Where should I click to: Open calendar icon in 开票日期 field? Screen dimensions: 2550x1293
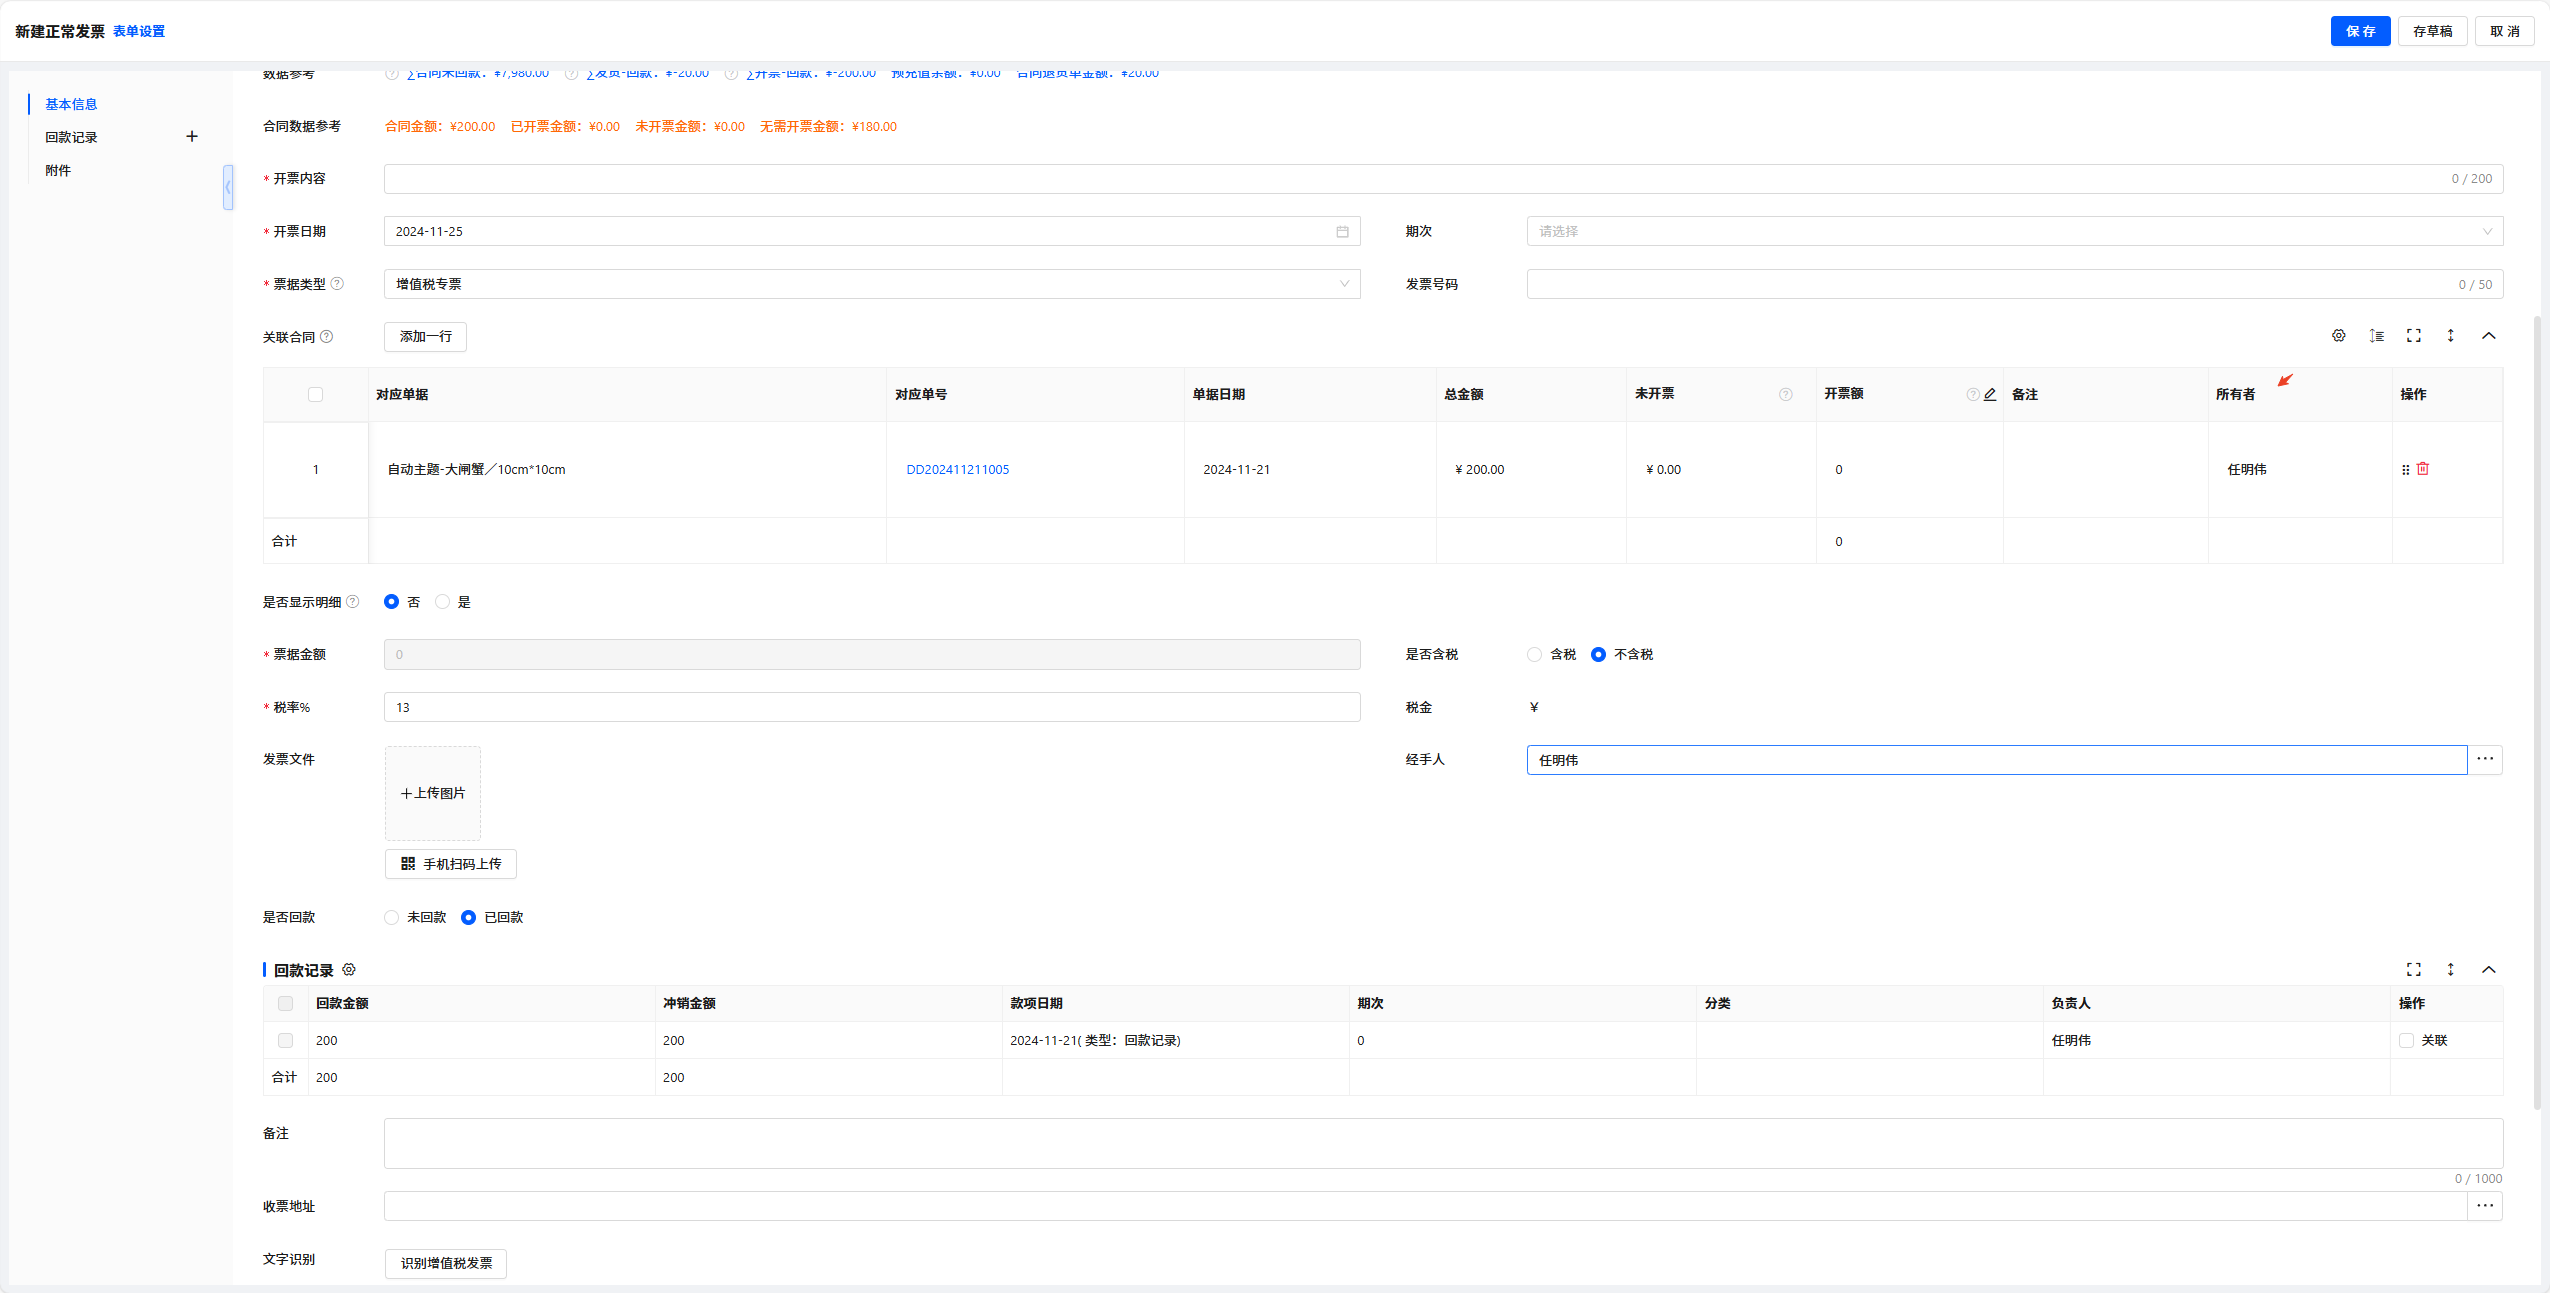click(1342, 232)
